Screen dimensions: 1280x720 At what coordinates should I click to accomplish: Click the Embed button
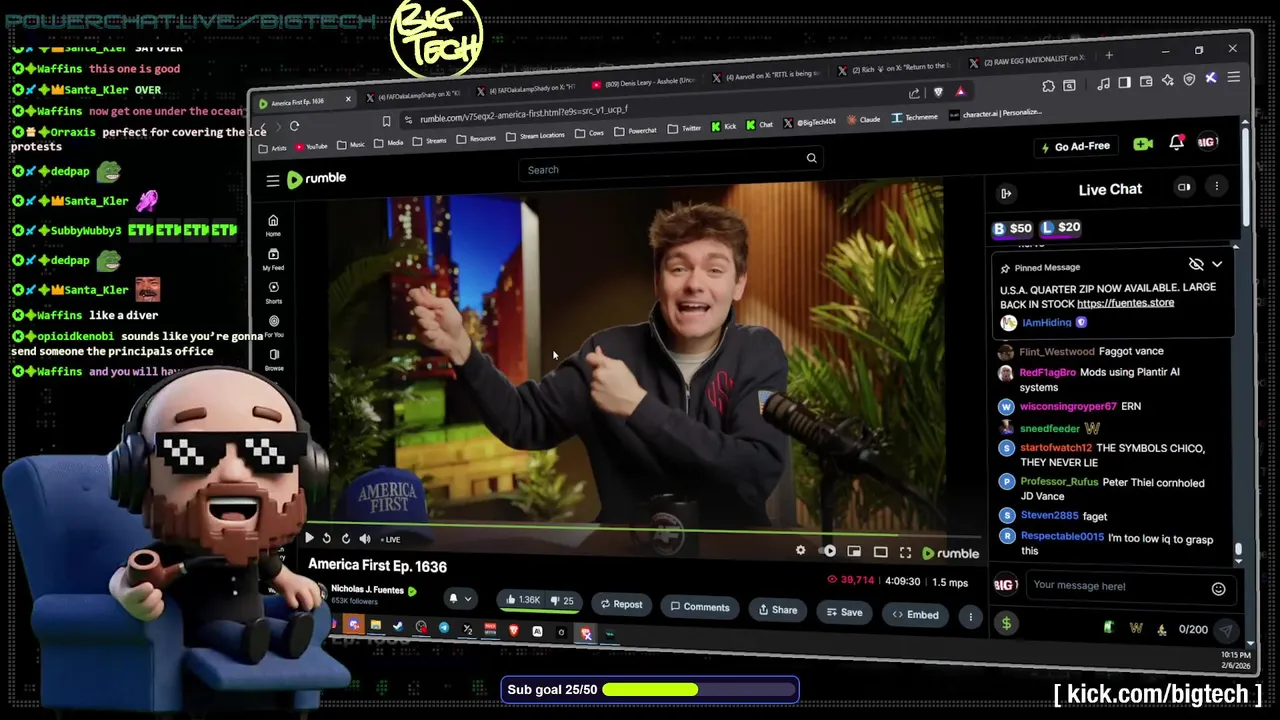(915, 615)
